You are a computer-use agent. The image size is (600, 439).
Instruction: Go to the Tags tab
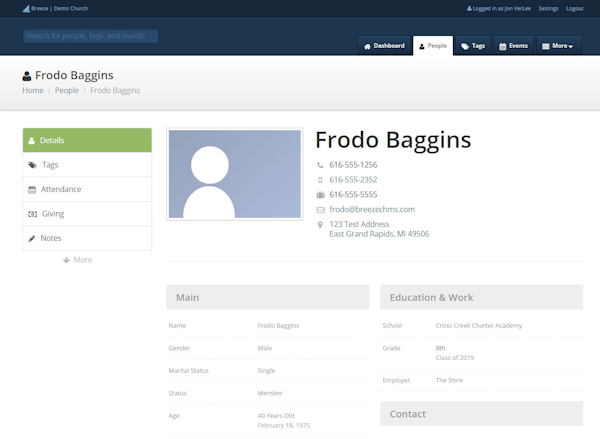pyautogui.click(x=473, y=46)
